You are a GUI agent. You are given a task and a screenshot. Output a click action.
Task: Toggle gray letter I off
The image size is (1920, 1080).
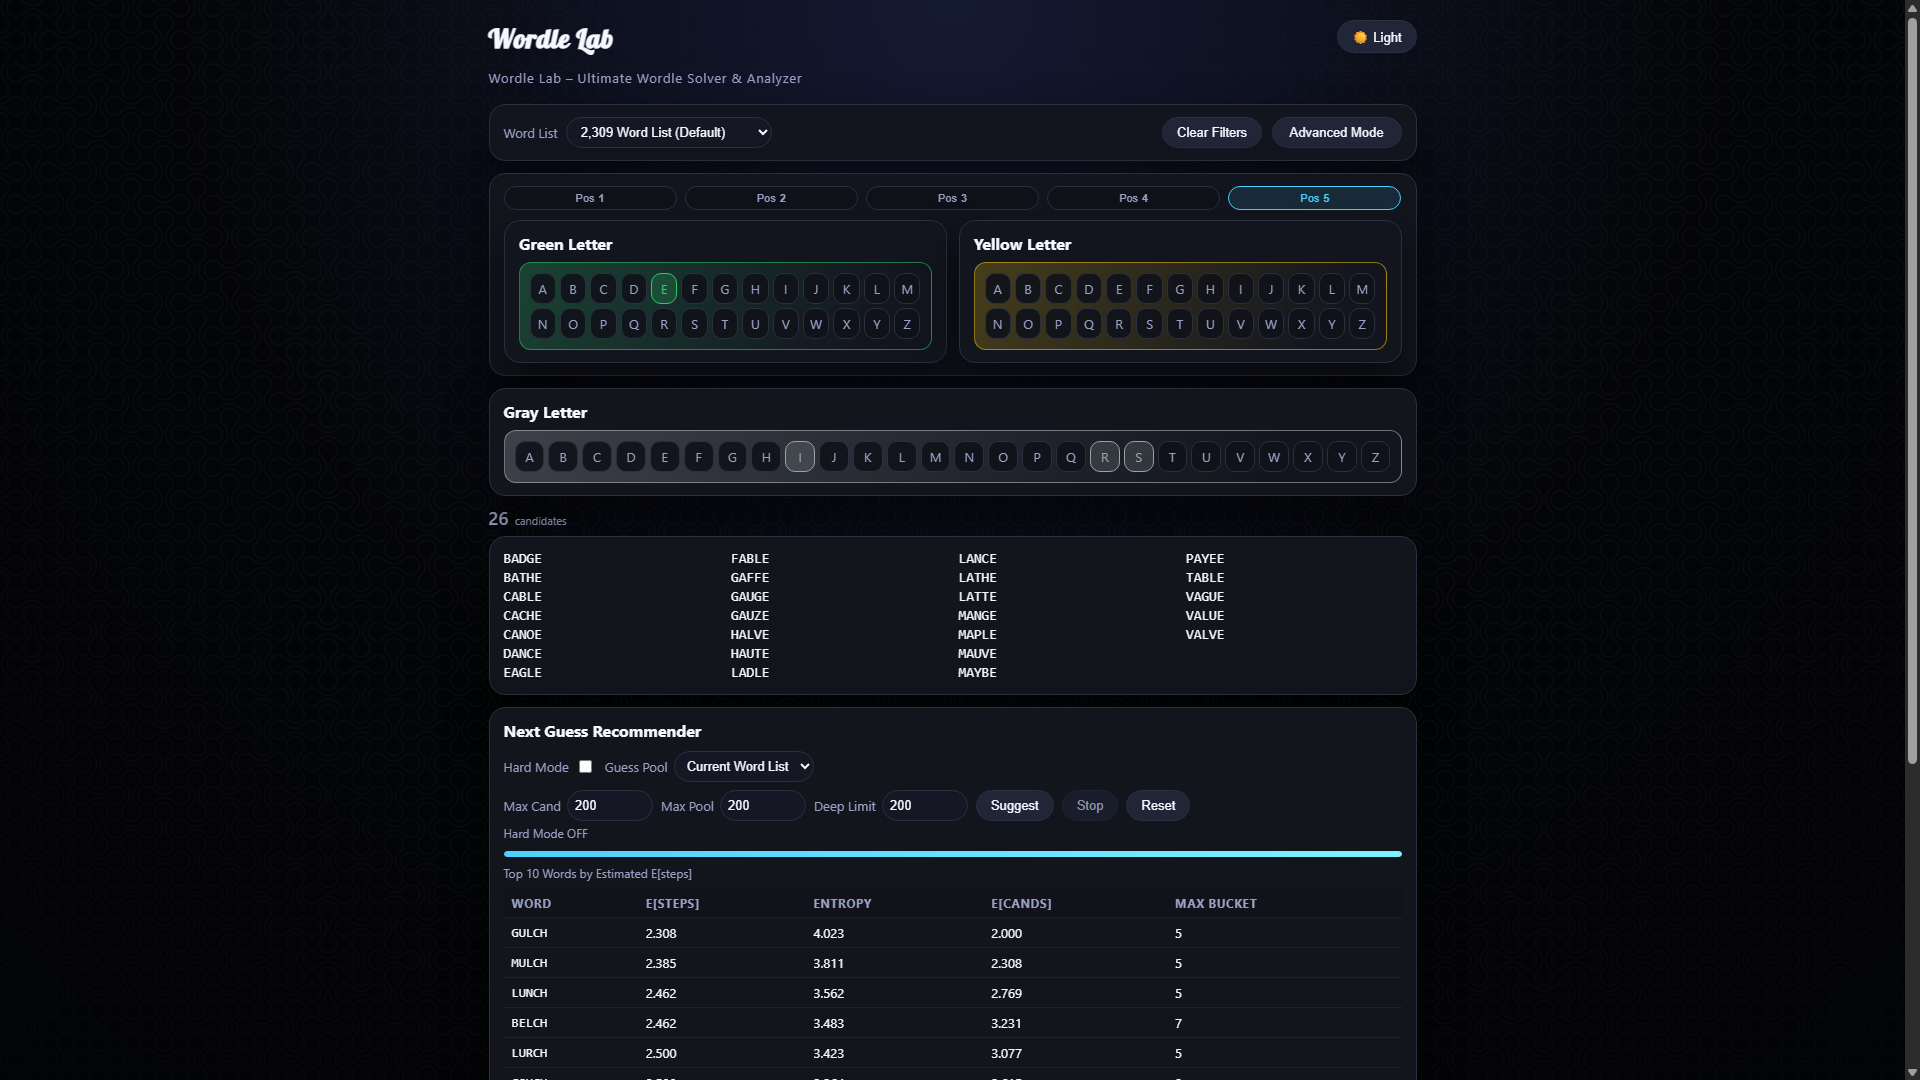pyautogui.click(x=800, y=457)
